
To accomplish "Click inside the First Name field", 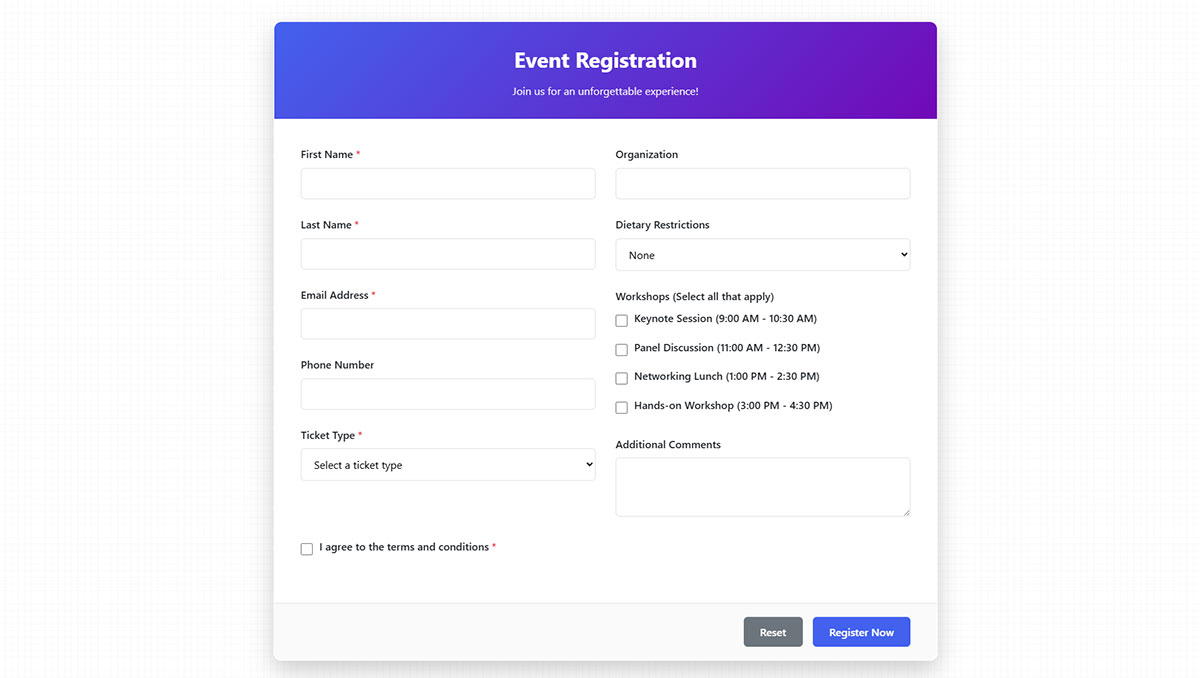I will (x=447, y=183).
